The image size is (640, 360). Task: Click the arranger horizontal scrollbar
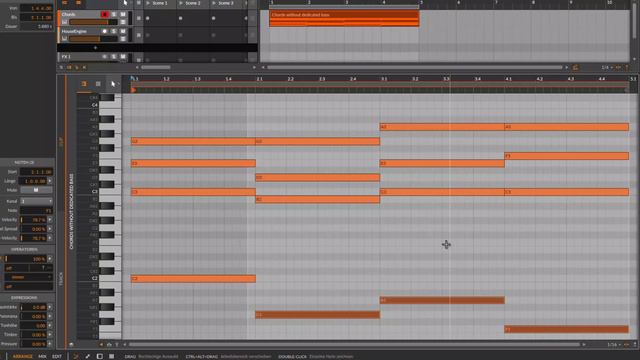pos(415,67)
